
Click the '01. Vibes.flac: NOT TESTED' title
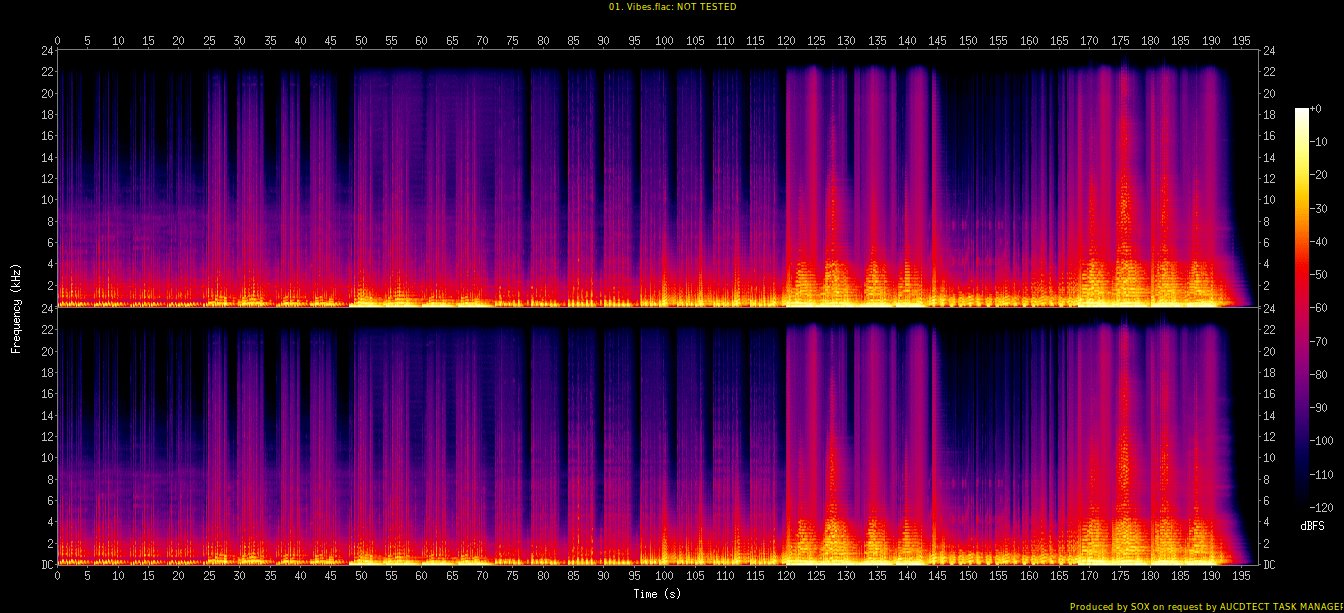[x=672, y=7]
